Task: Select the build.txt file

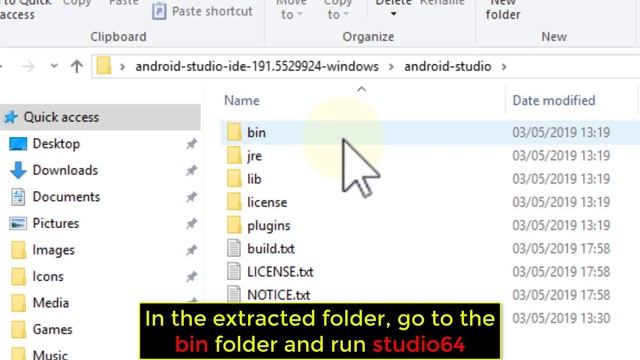Action: (271, 249)
